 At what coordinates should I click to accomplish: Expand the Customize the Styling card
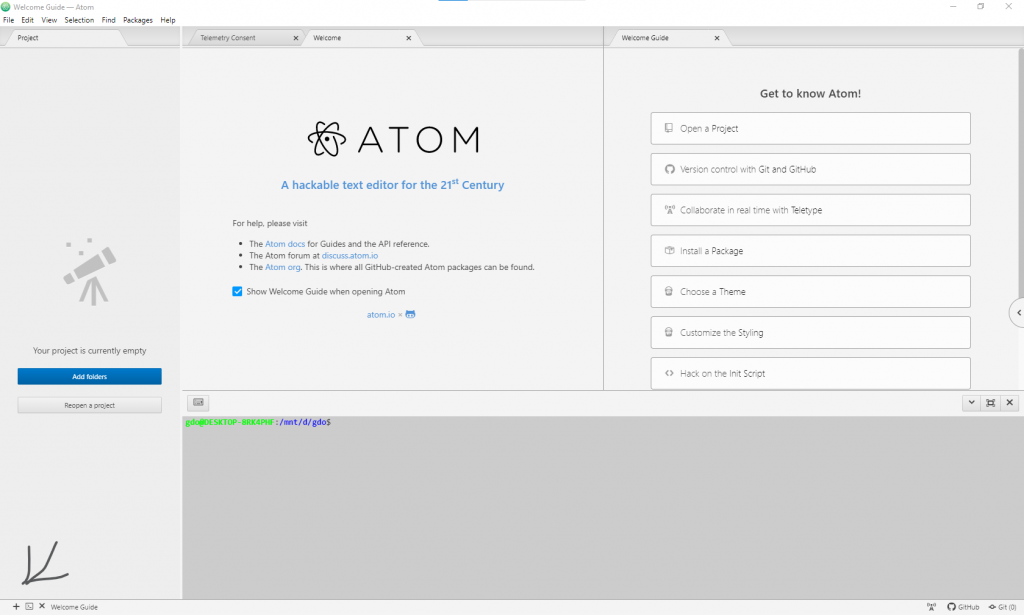tap(810, 332)
